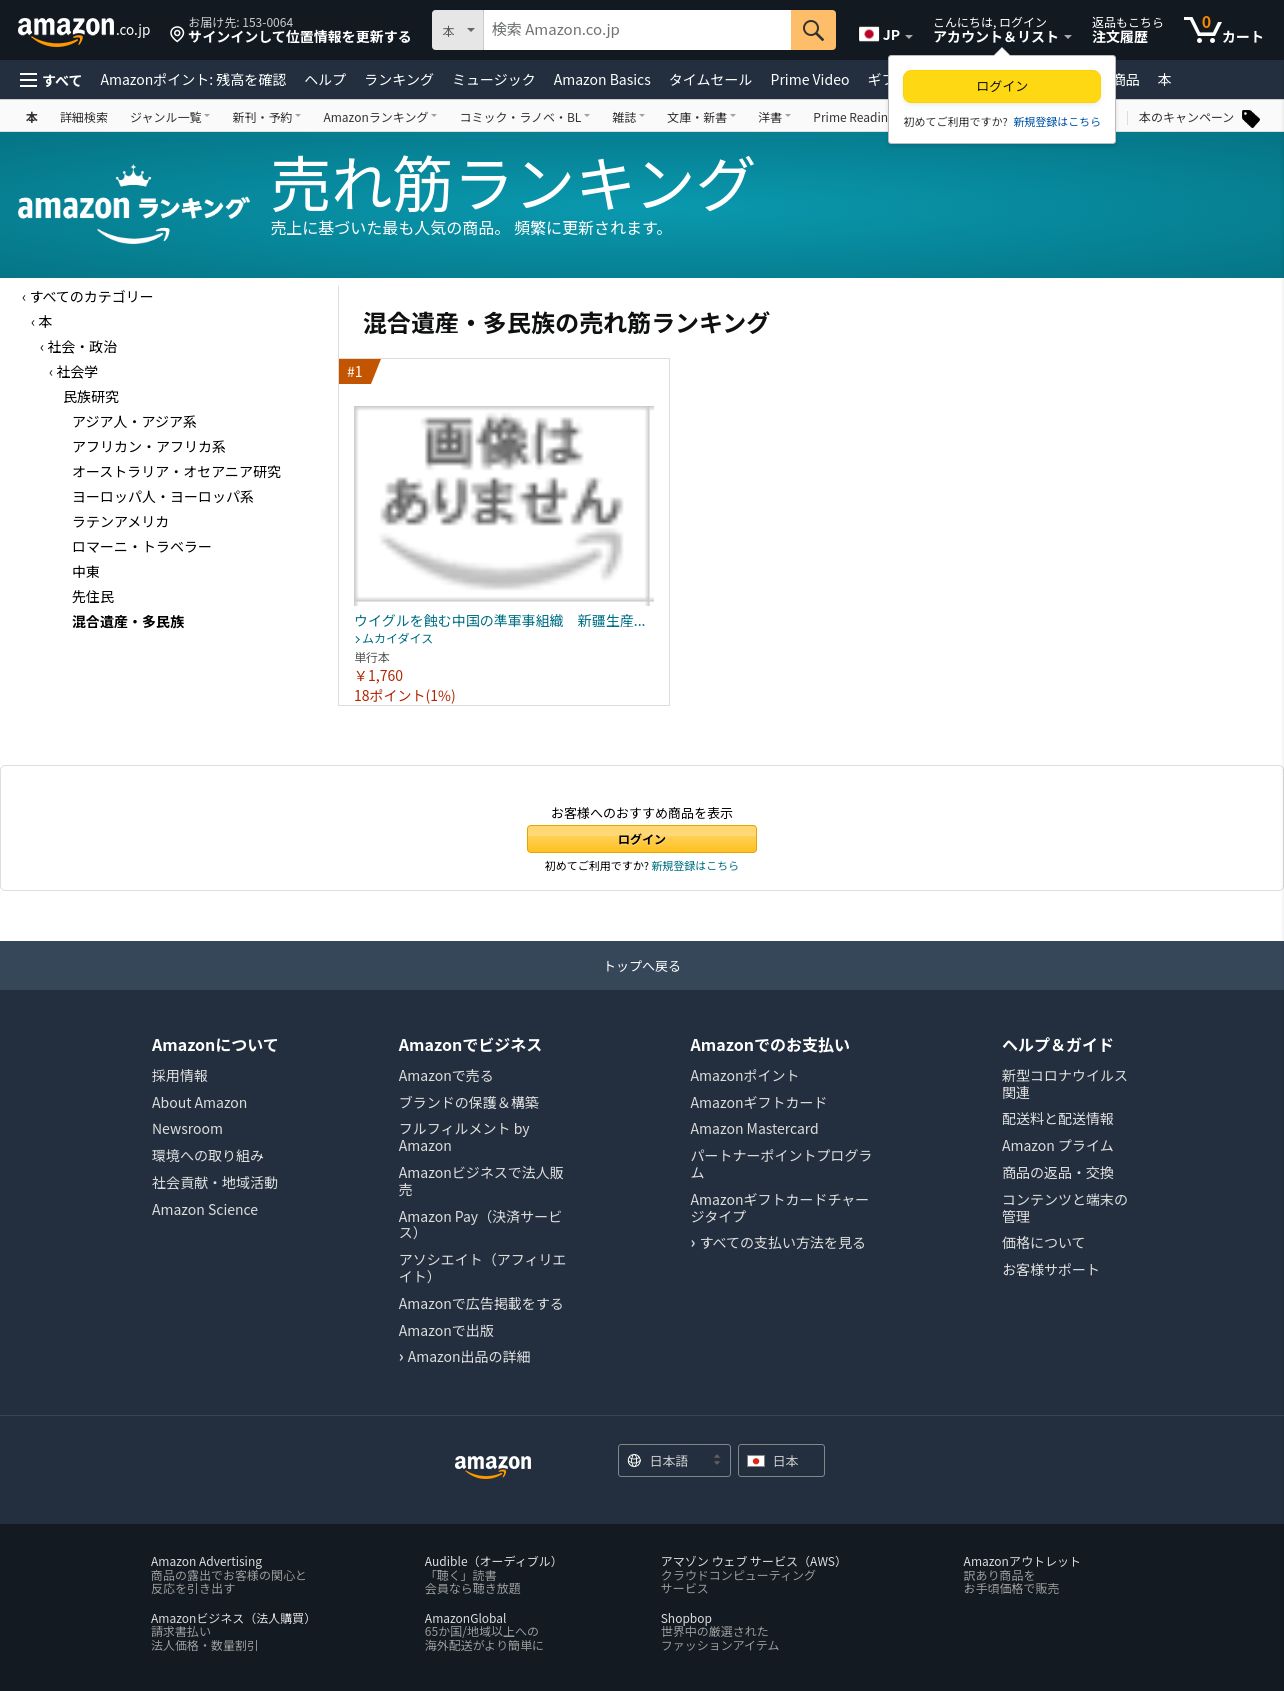The width and height of the screenshot is (1284, 1691).
Task: Click the Japan flag JP language selector
Action: (886, 34)
